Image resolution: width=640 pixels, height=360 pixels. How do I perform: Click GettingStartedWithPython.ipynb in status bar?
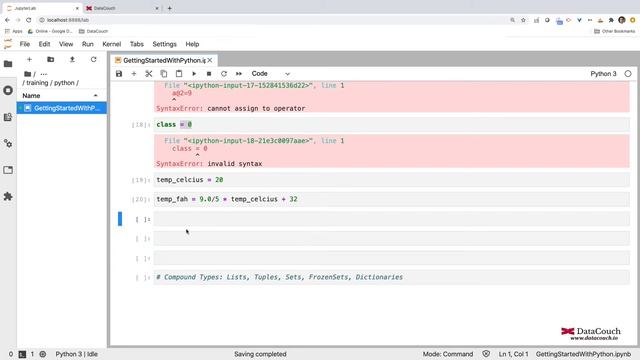[x=583, y=354]
